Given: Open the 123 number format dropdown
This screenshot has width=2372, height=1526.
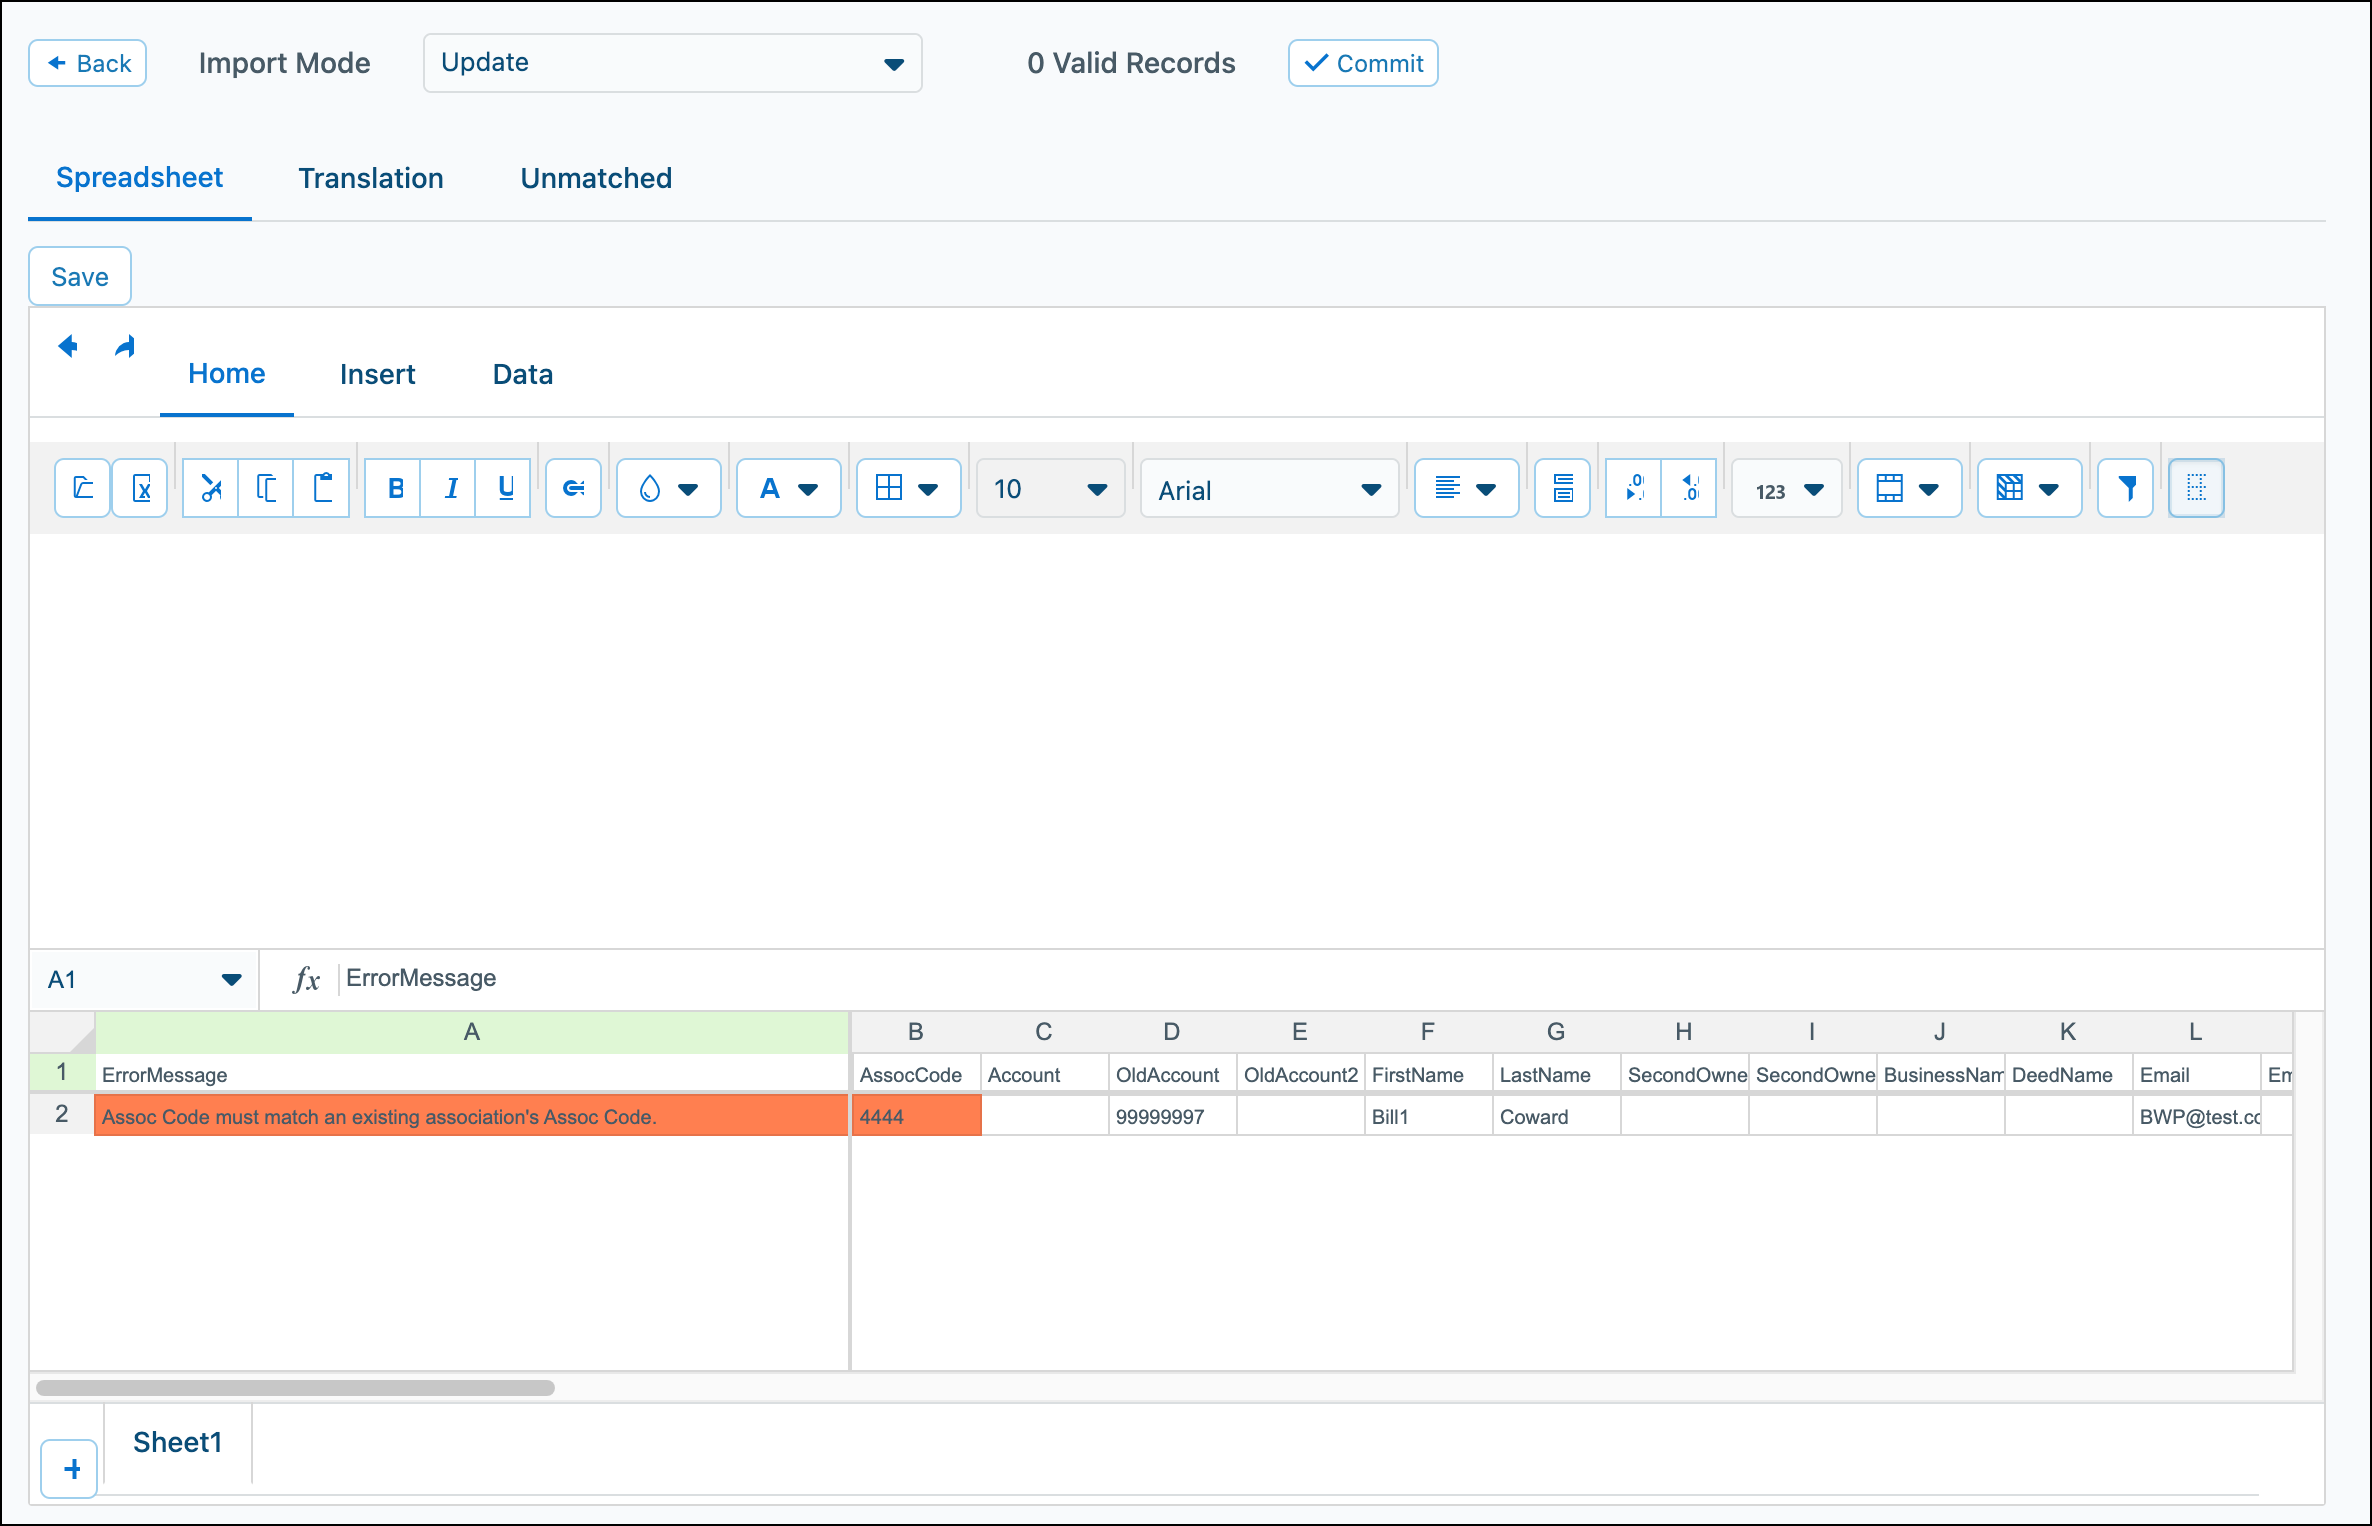Looking at the screenshot, I should tap(1787, 488).
